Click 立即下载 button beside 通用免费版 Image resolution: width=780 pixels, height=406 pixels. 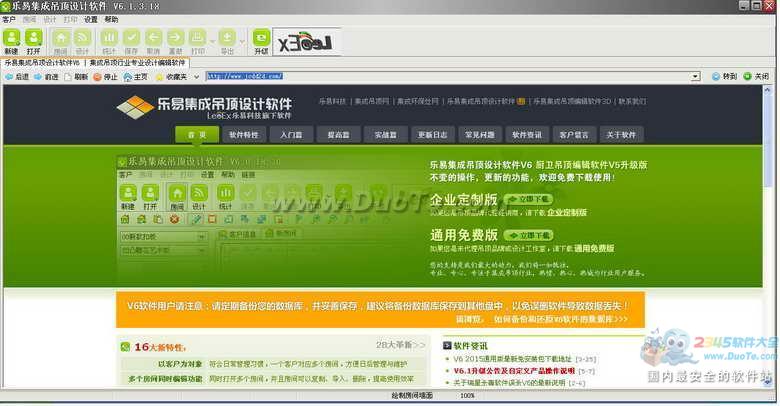(x=529, y=235)
